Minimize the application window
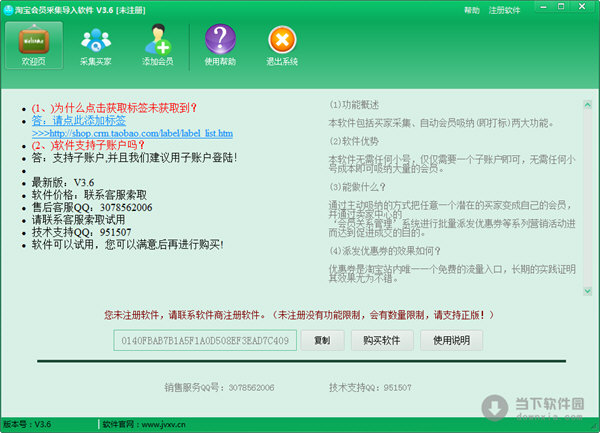The image size is (600, 433). click(543, 7)
